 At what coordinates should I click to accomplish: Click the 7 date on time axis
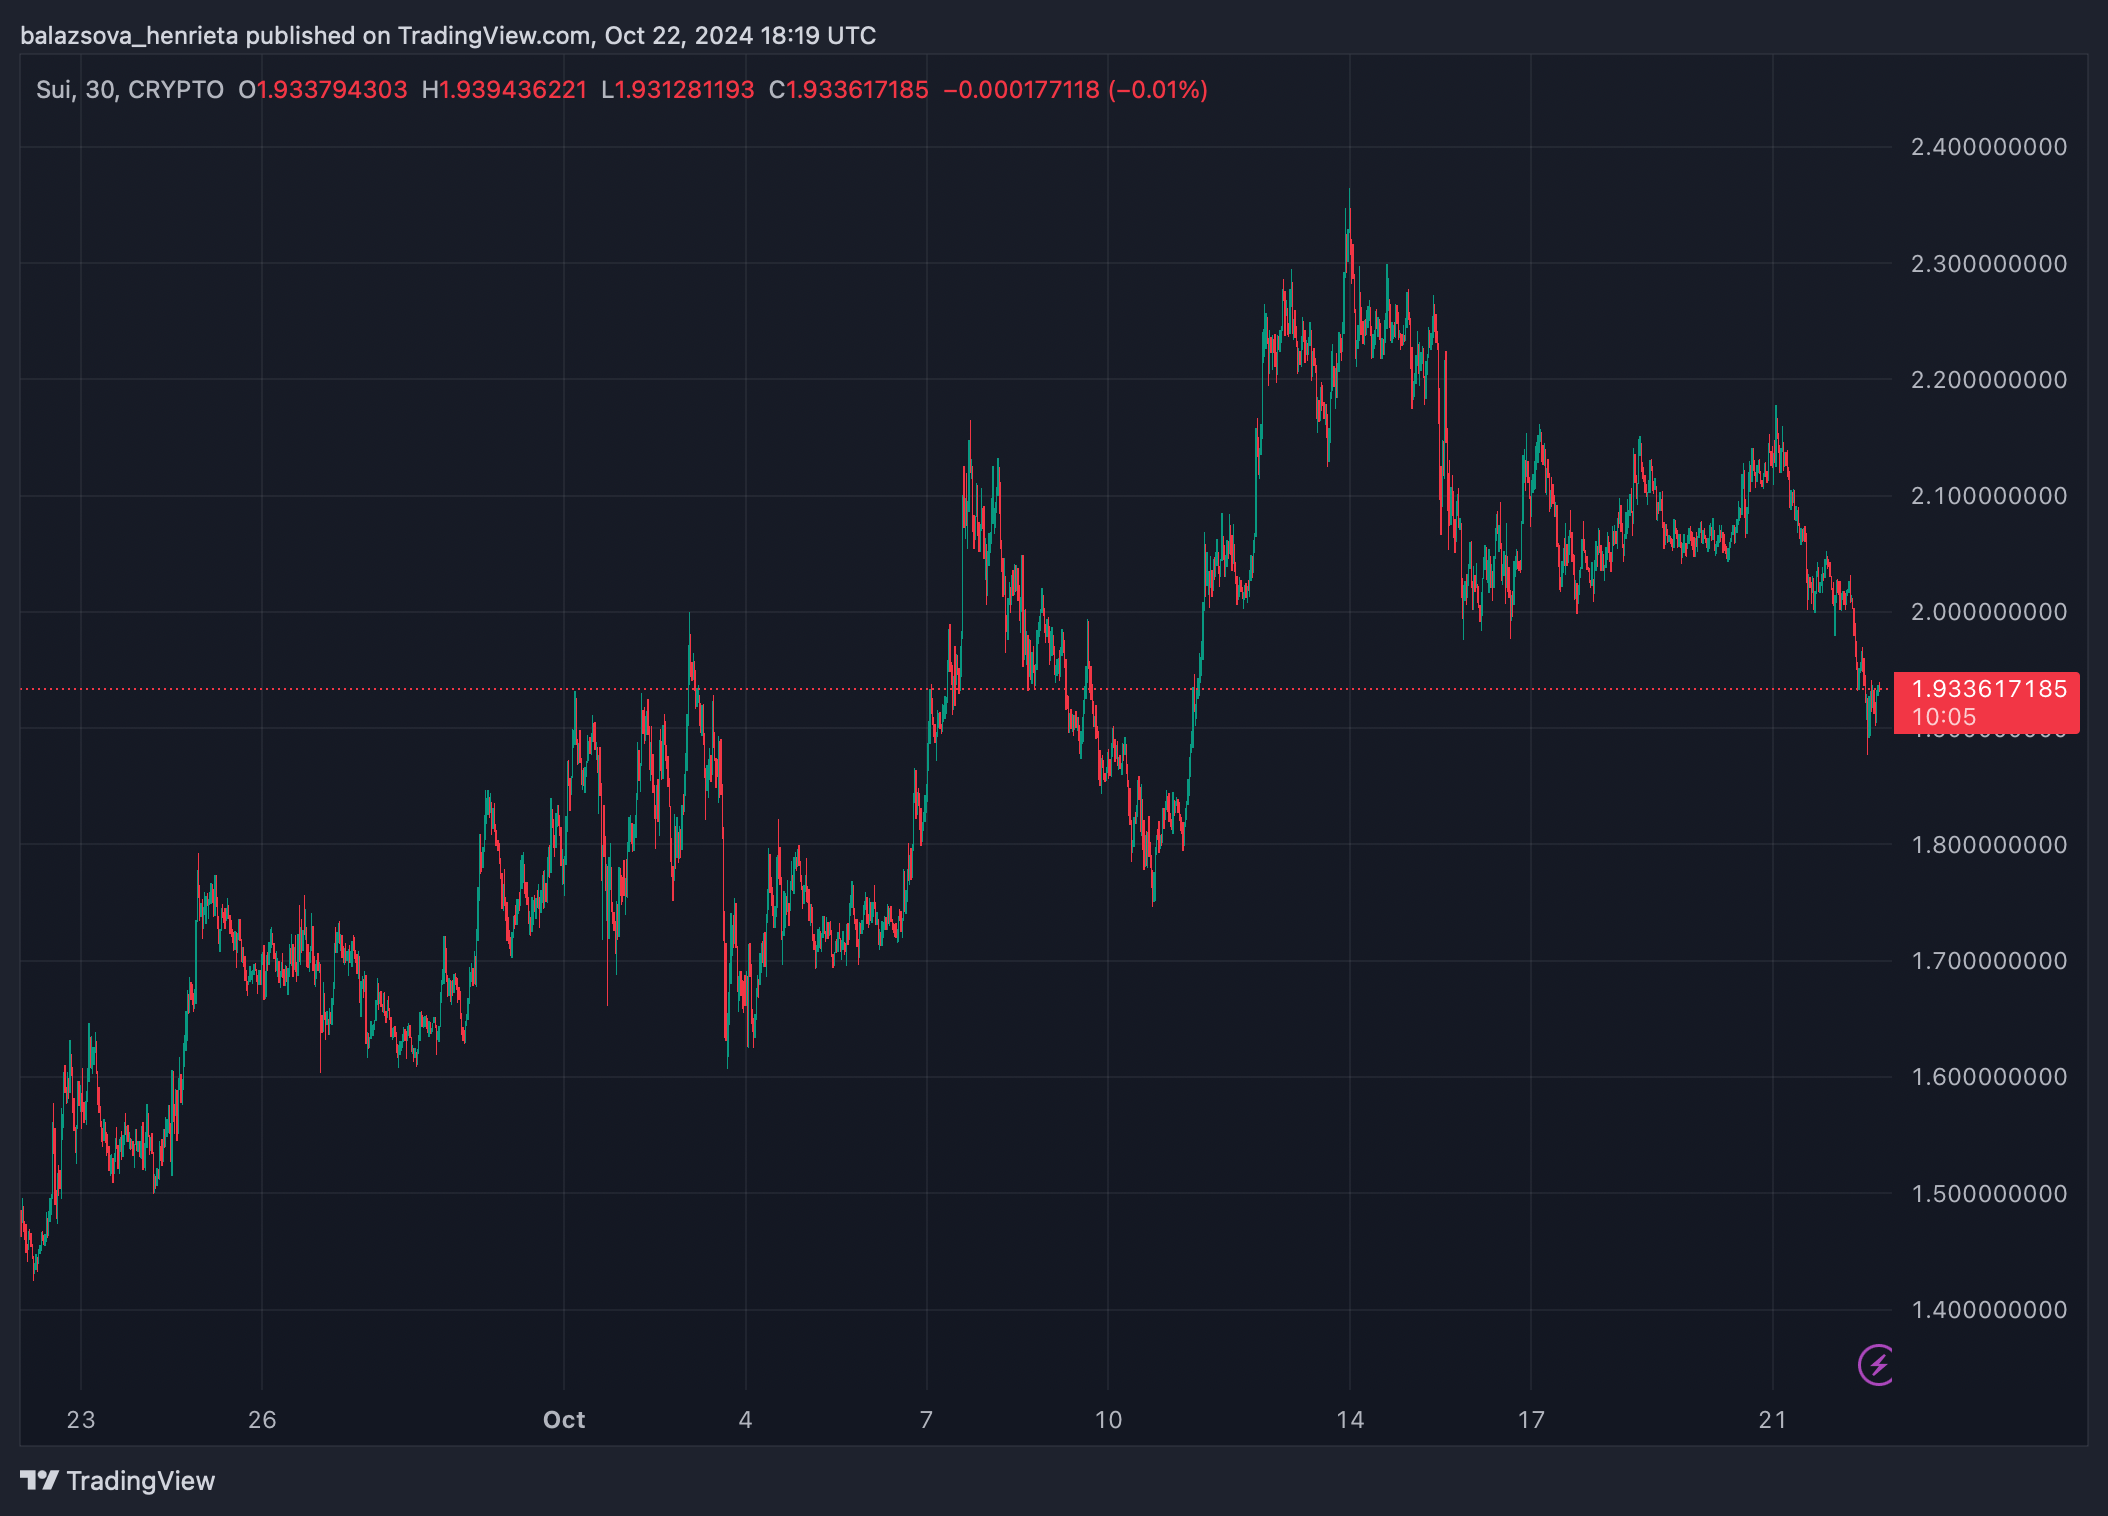pyautogui.click(x=927, y=1420)
